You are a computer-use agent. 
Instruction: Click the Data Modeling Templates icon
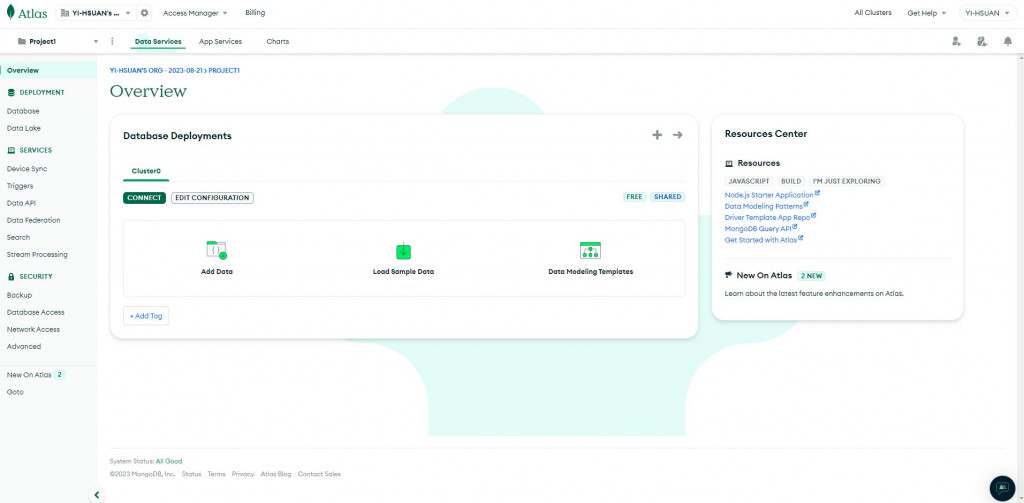[590, 250]
